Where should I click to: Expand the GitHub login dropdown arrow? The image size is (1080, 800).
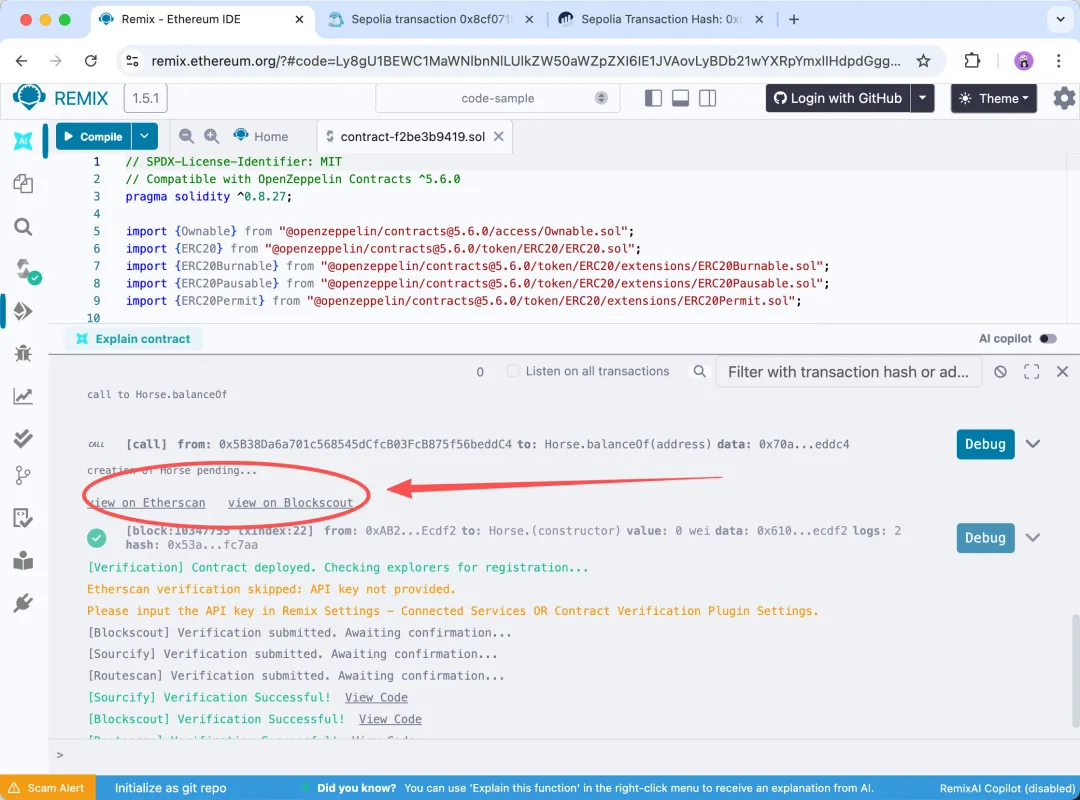922,99
